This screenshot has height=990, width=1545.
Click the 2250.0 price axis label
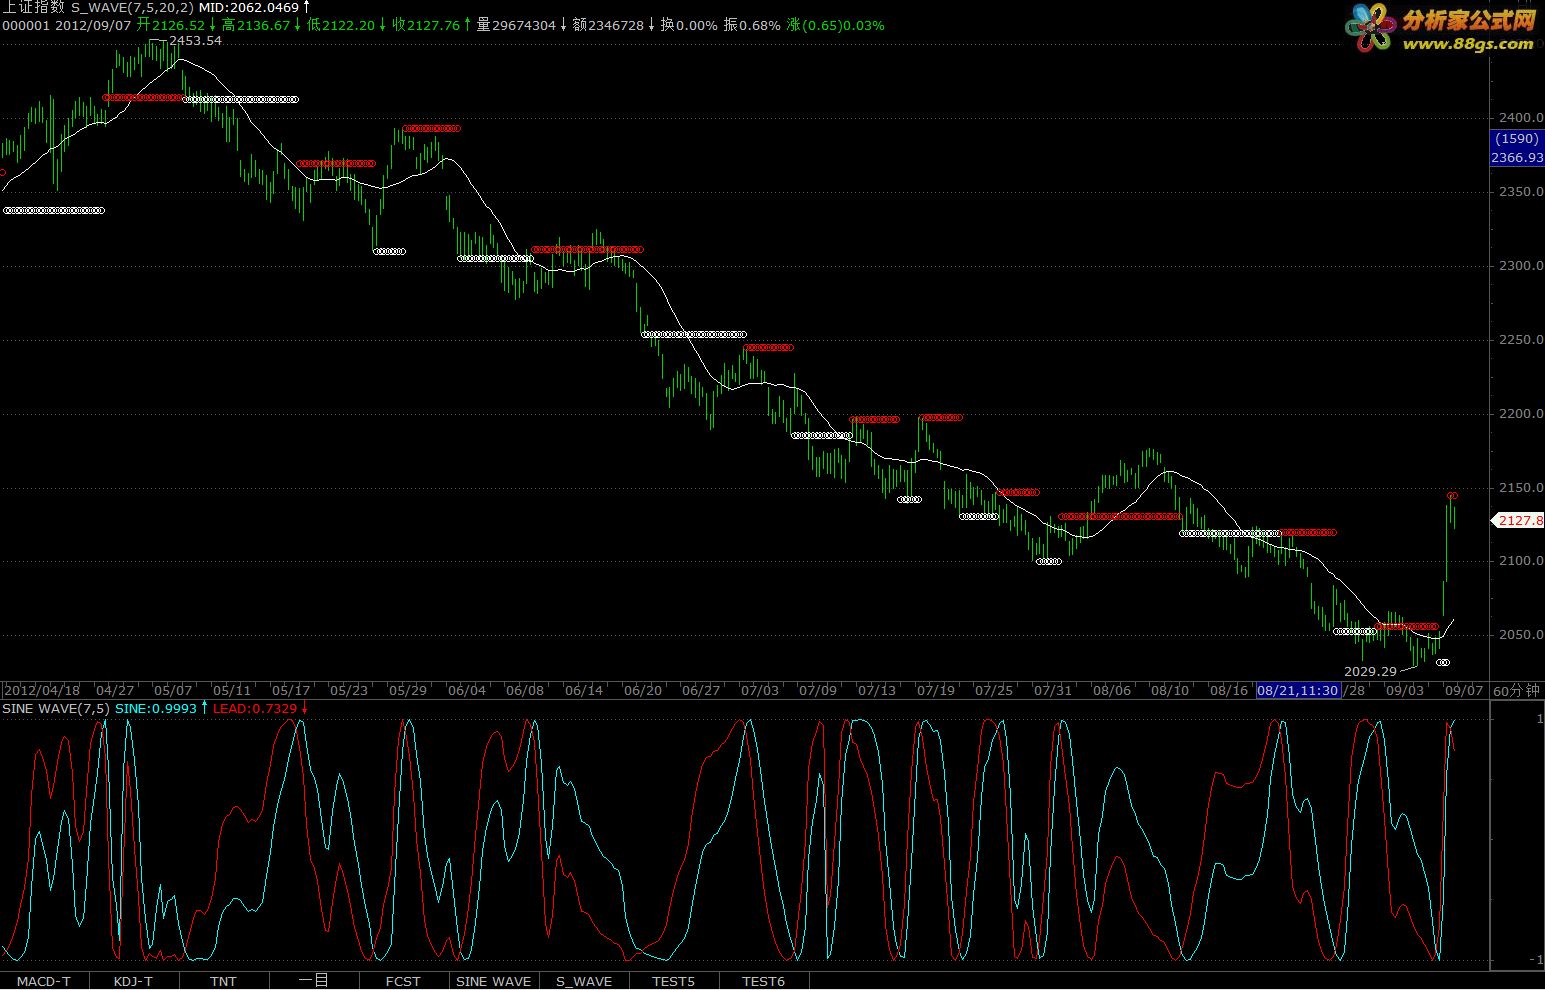tap(1521, 340)
